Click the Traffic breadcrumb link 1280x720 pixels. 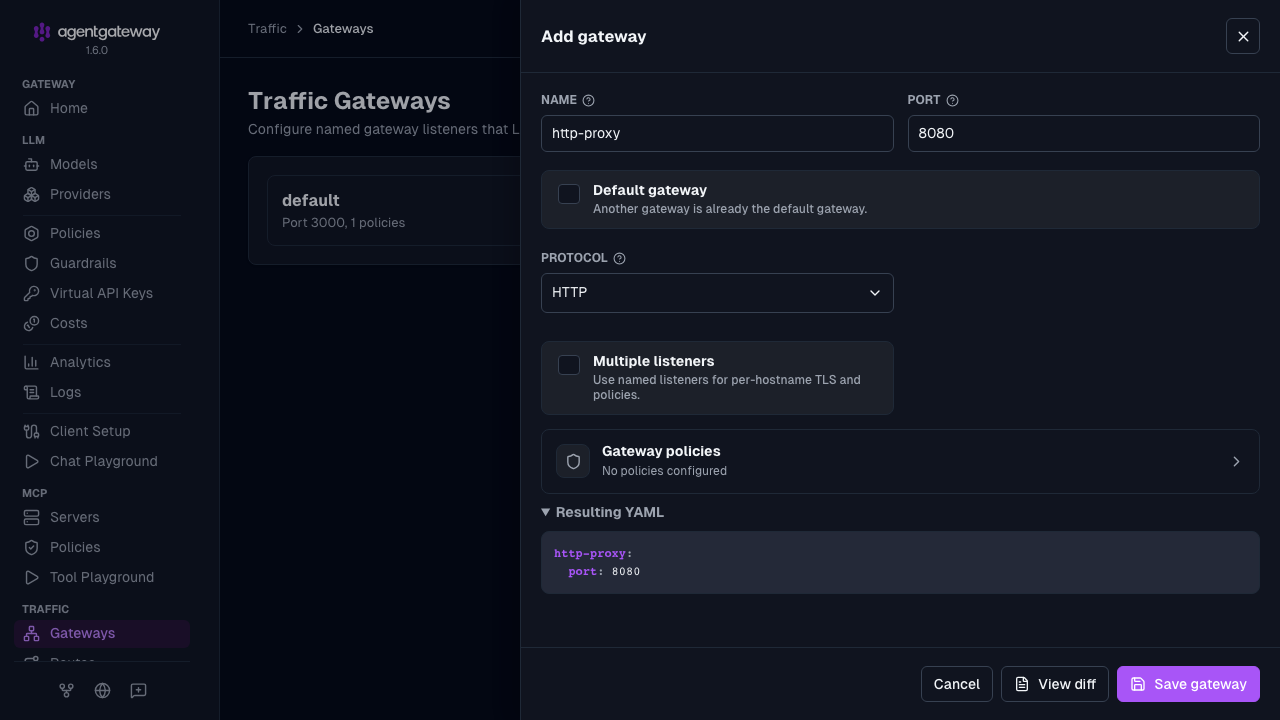[267, 29]
